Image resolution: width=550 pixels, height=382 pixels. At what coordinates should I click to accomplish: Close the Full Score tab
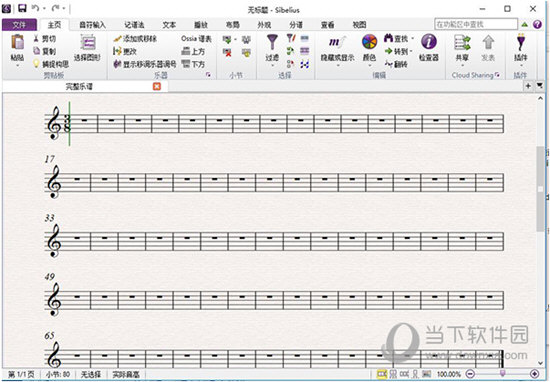tap(157, 86)
